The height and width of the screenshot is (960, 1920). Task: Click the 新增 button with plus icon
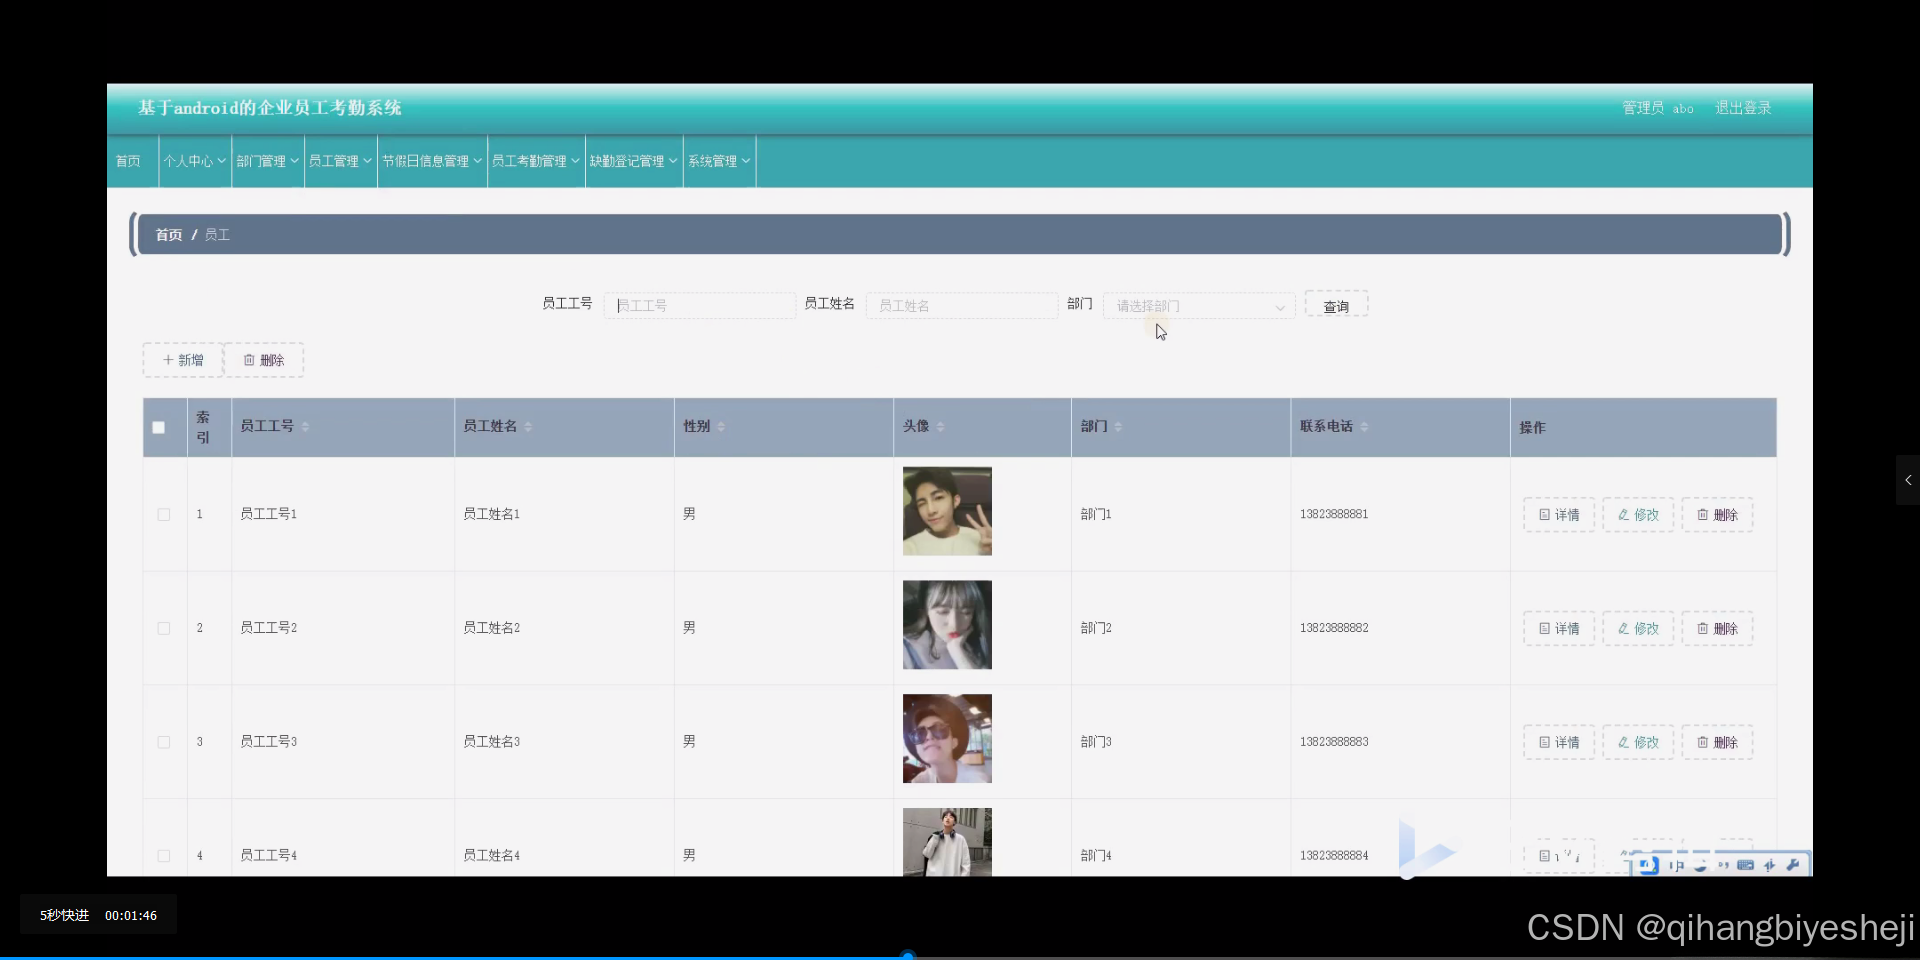point(181,359)
